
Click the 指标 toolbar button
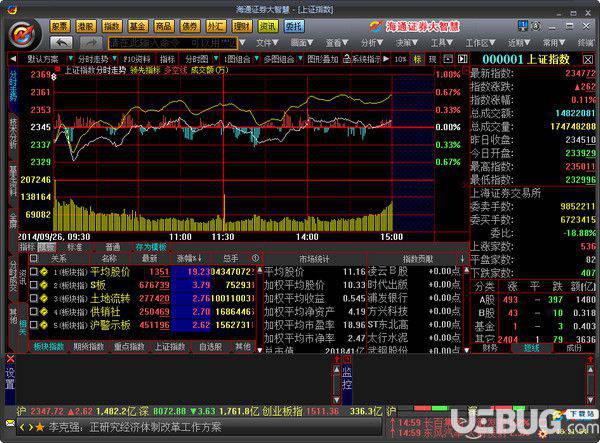(x=167, y=59)
